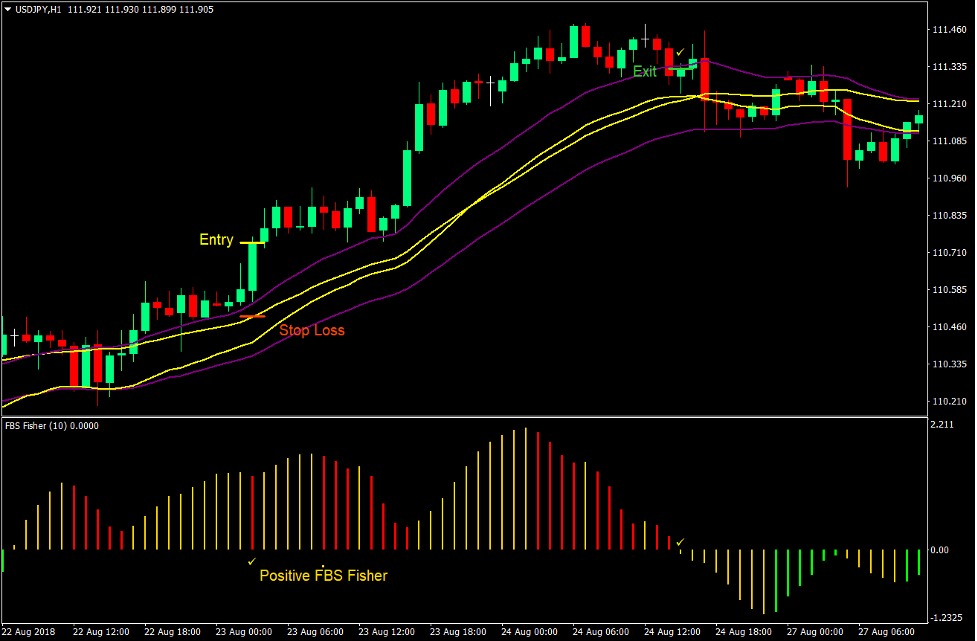977x641 pixels.
Task: Expand the indicator subwindow divider
Action: click(488, 417)
